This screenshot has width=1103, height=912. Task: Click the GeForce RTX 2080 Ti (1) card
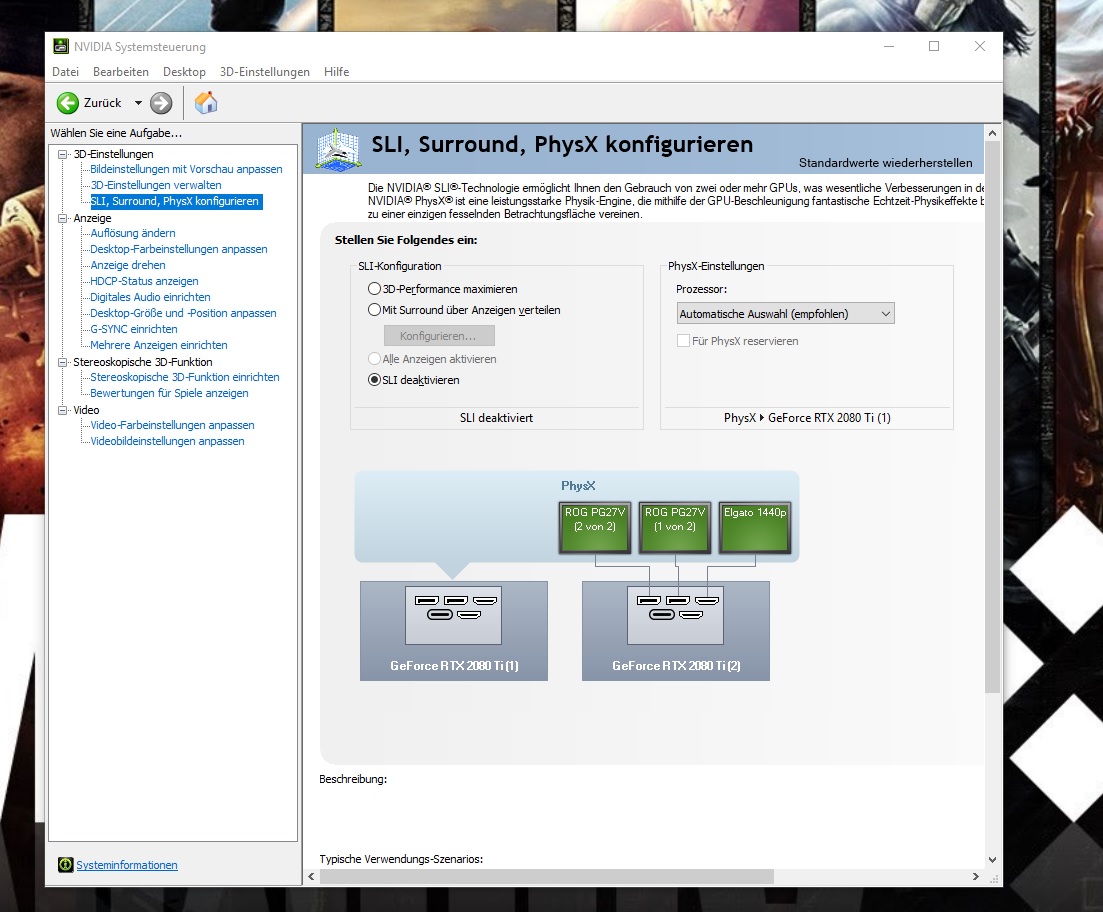click(454, 631)
